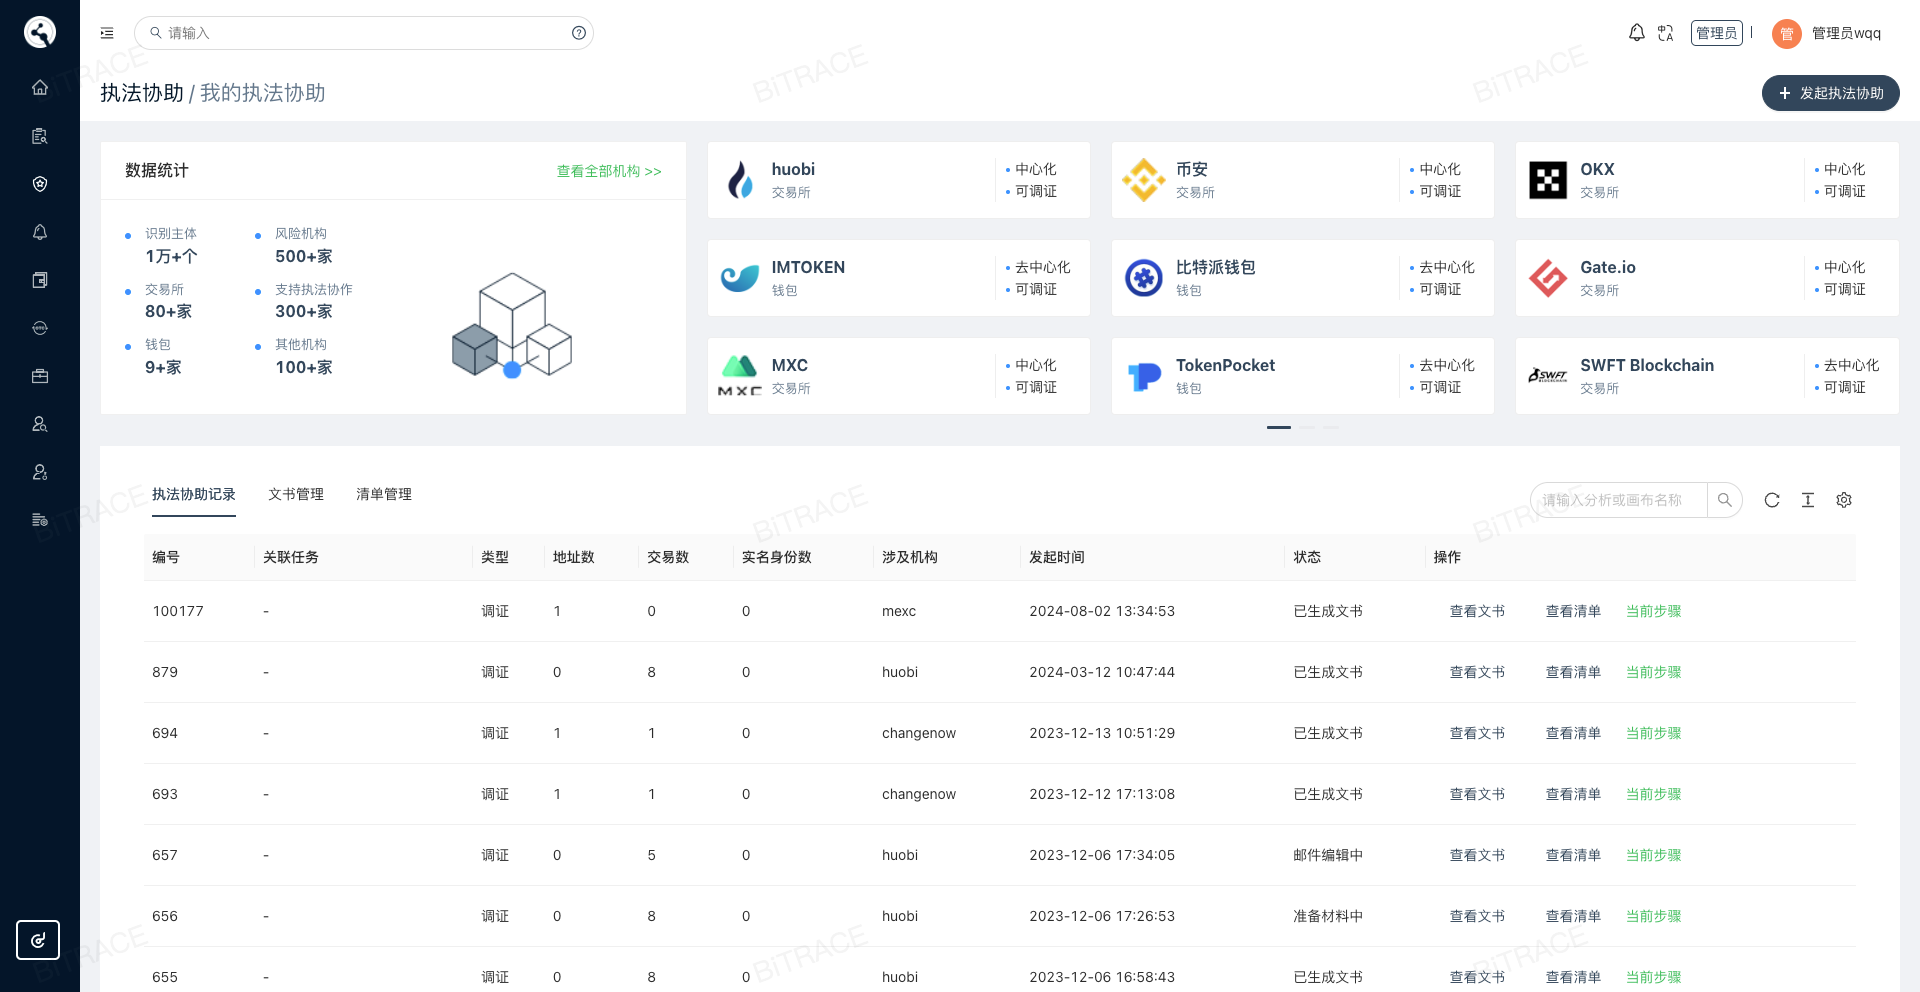1920x992 pixels.
Task: Go to first carousel page indicator
Action: click(x=1278, y=427)
